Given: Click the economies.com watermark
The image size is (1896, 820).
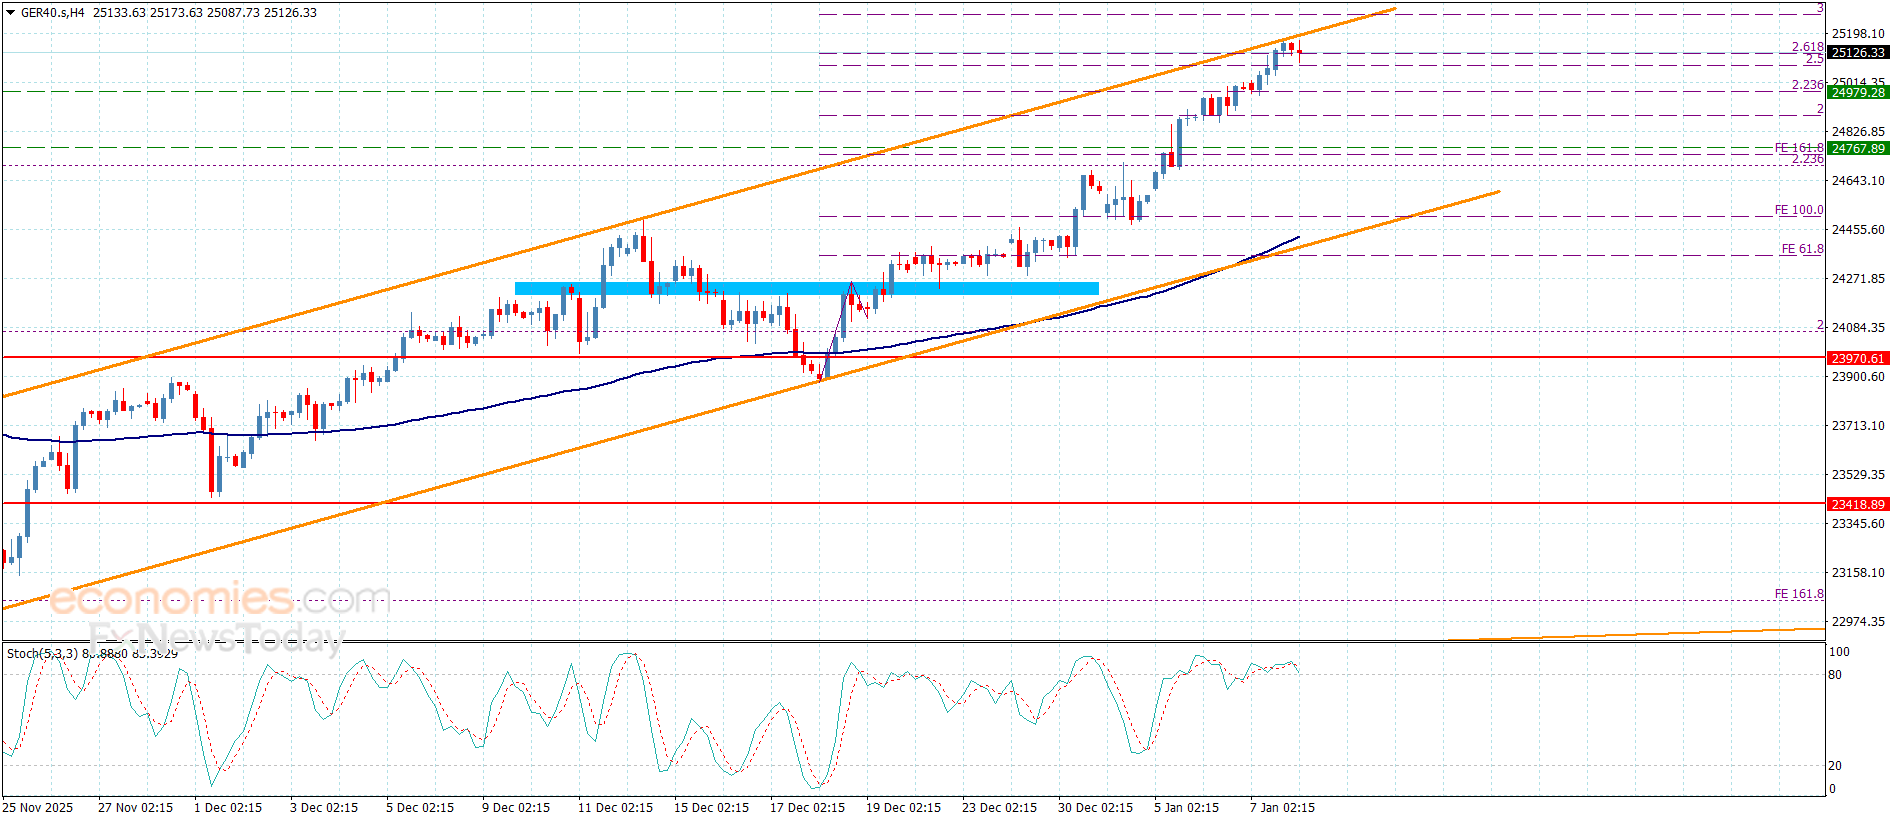Looking at the screenshot, I should pos(219,600).
